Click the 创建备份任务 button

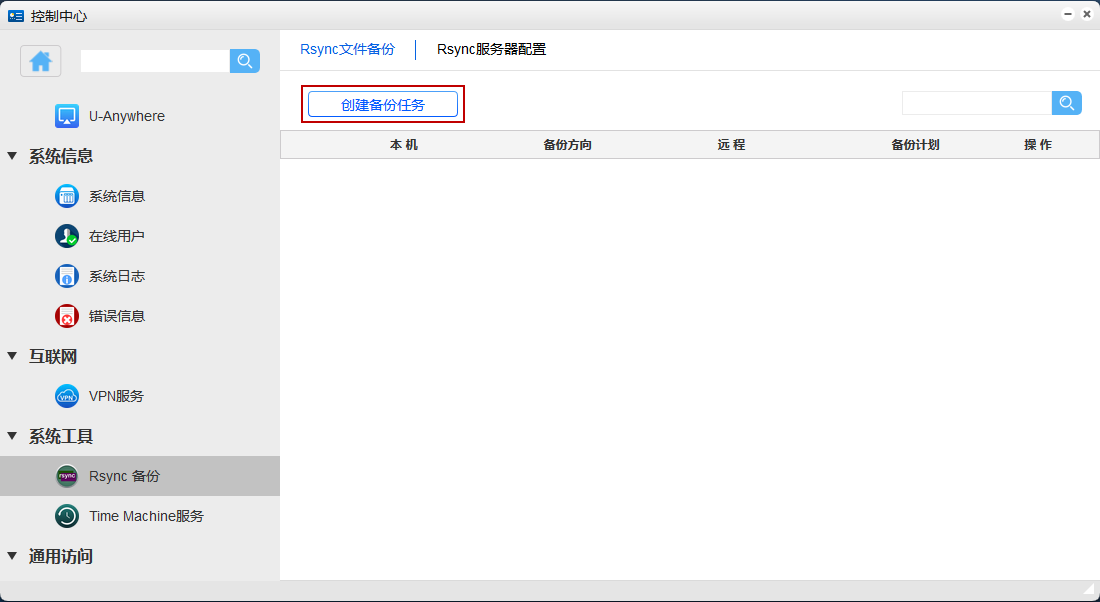tap(383, 104)
